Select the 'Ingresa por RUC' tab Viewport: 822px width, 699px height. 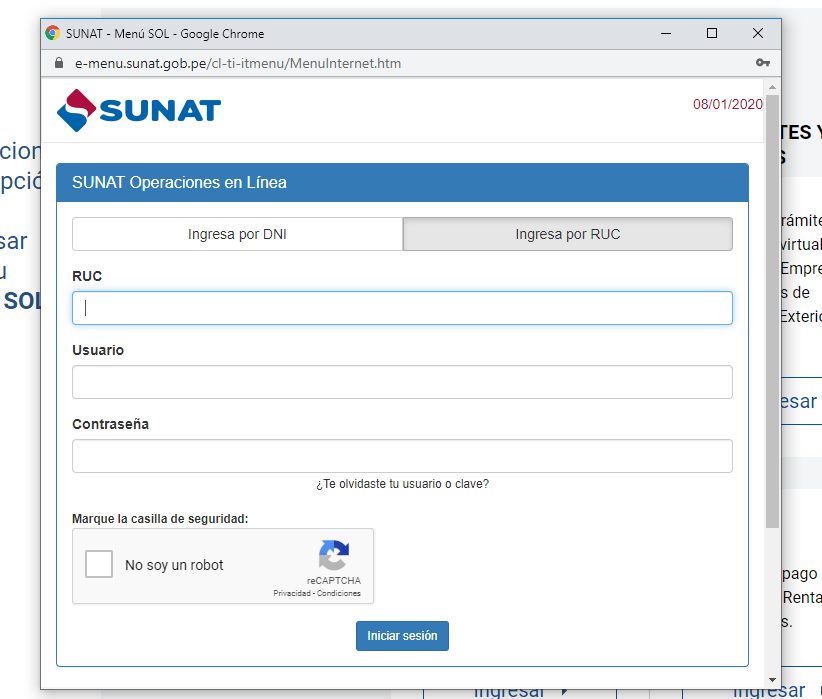click(568, 234)
